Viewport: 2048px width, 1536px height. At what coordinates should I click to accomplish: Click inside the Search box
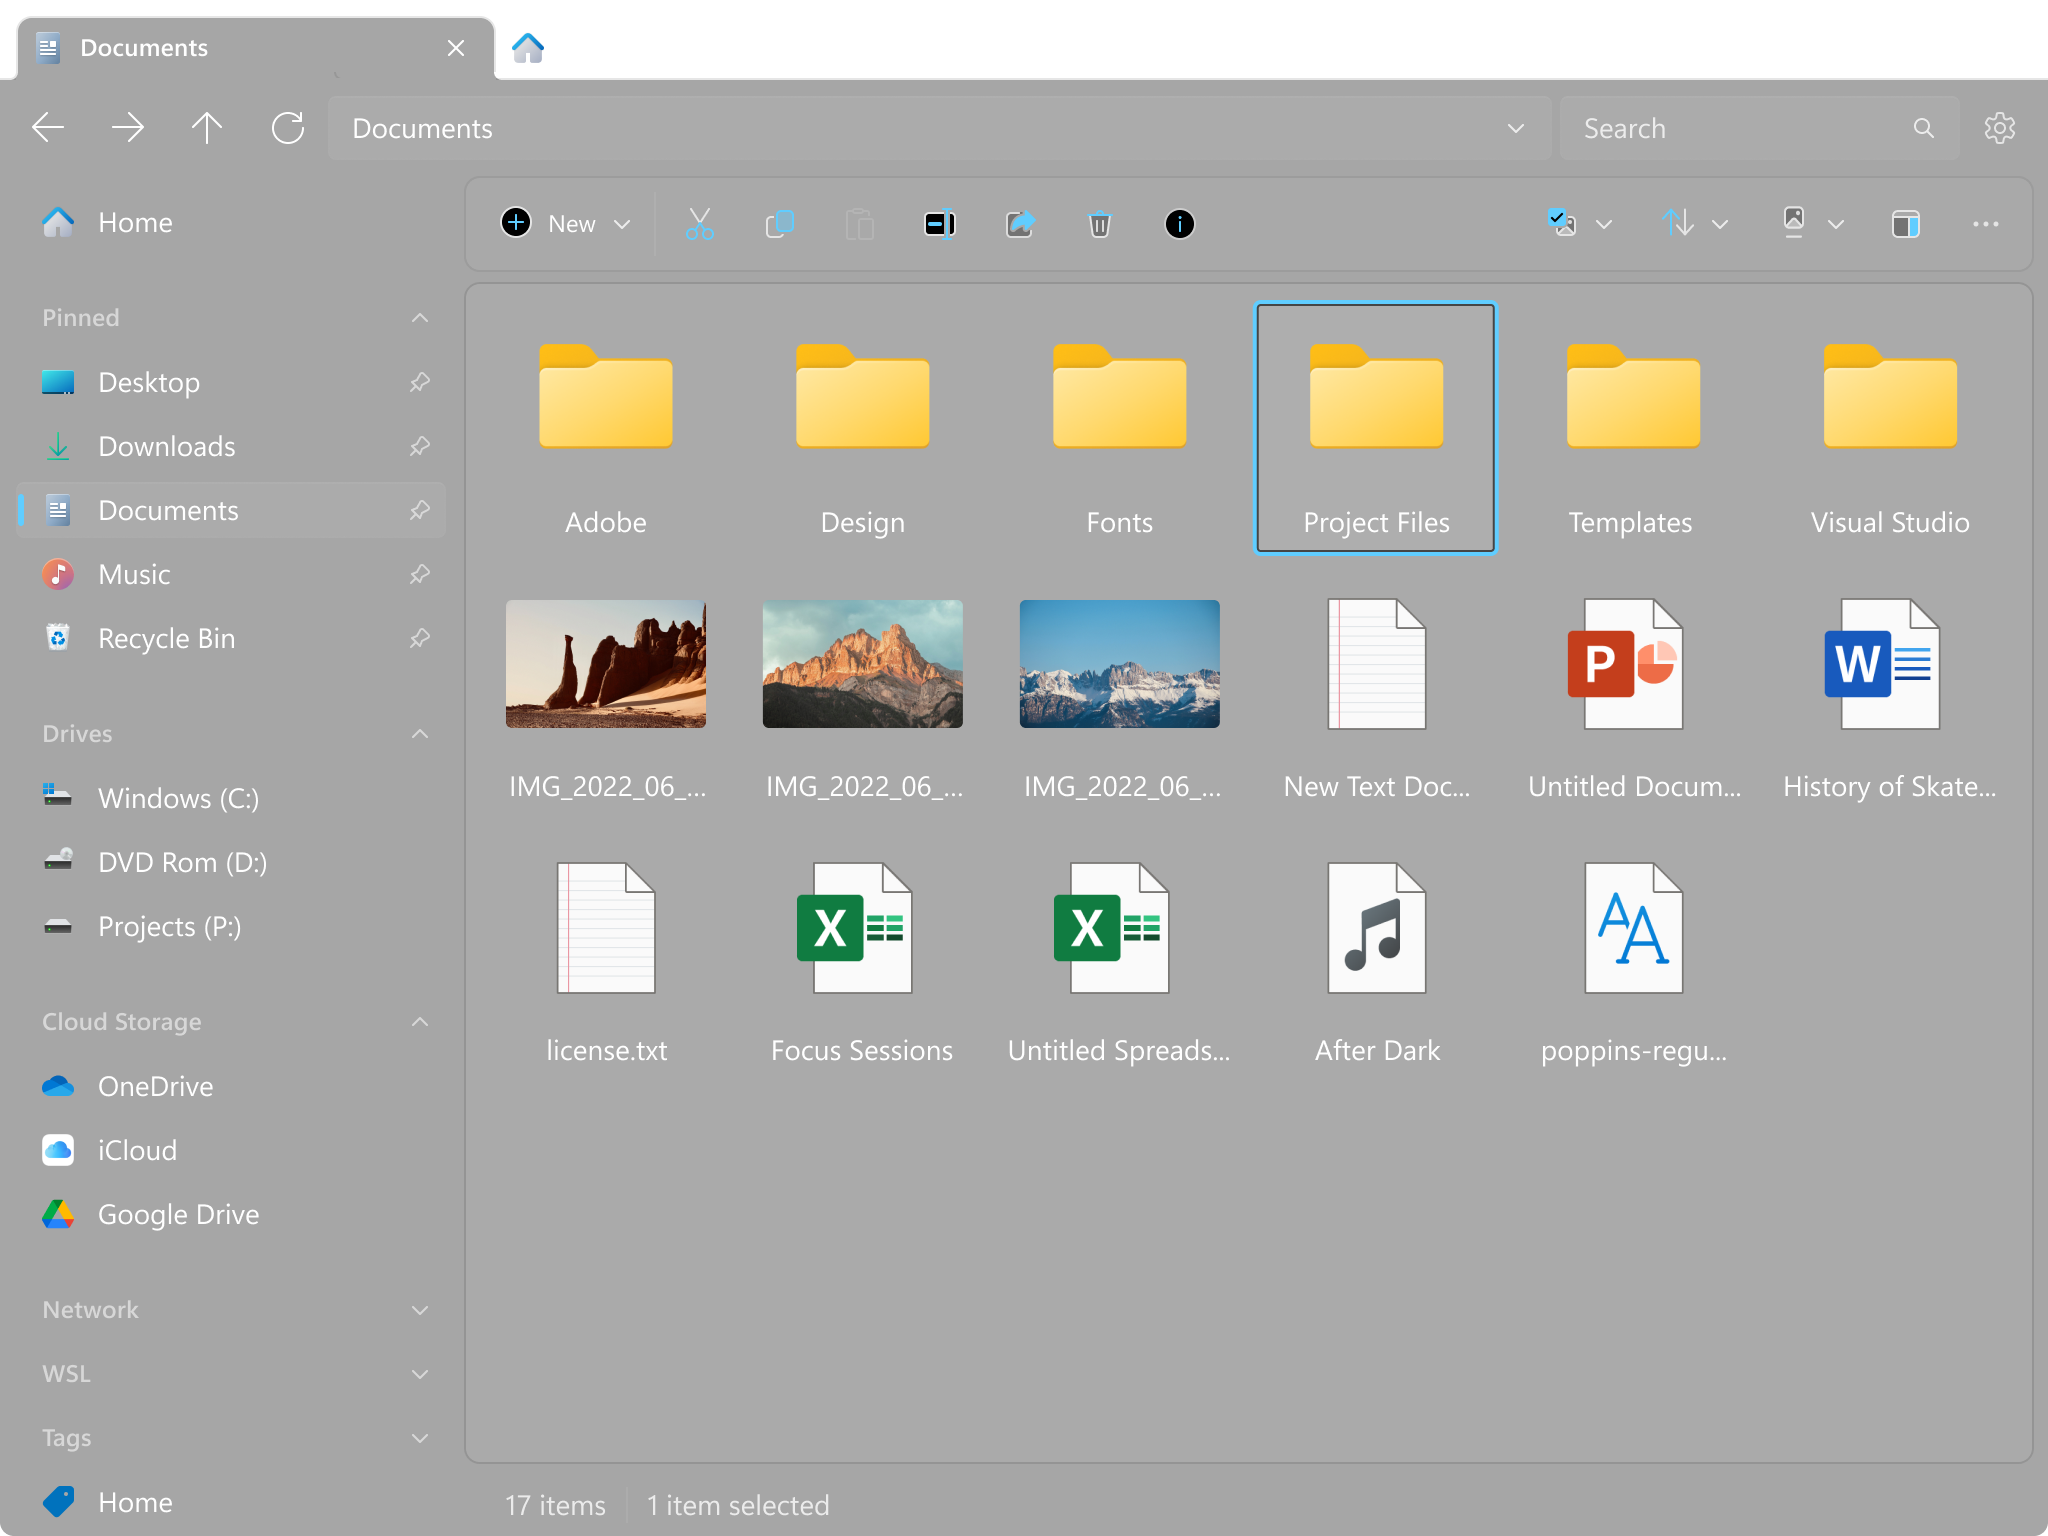coord(1740,128)
